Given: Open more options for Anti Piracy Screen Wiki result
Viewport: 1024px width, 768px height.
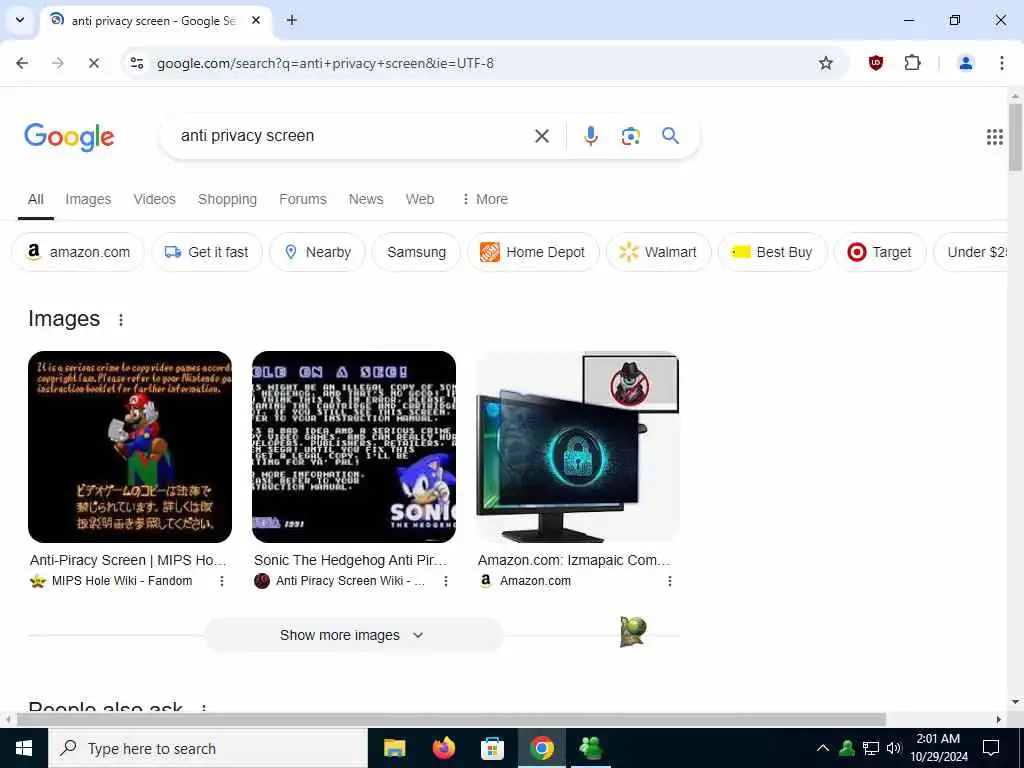Looking at the screenshot, I should pyautogui.click(x=445, y=581).
